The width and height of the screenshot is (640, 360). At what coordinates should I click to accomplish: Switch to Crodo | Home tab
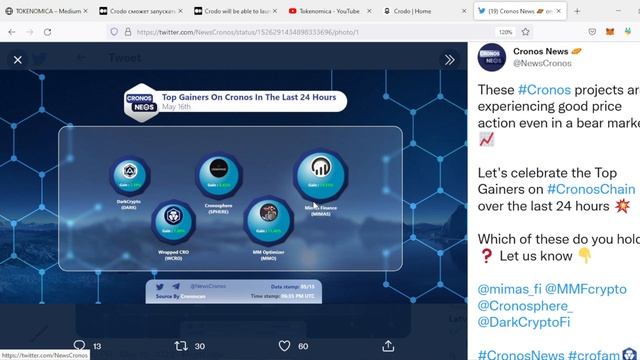[x=424, y=11]
